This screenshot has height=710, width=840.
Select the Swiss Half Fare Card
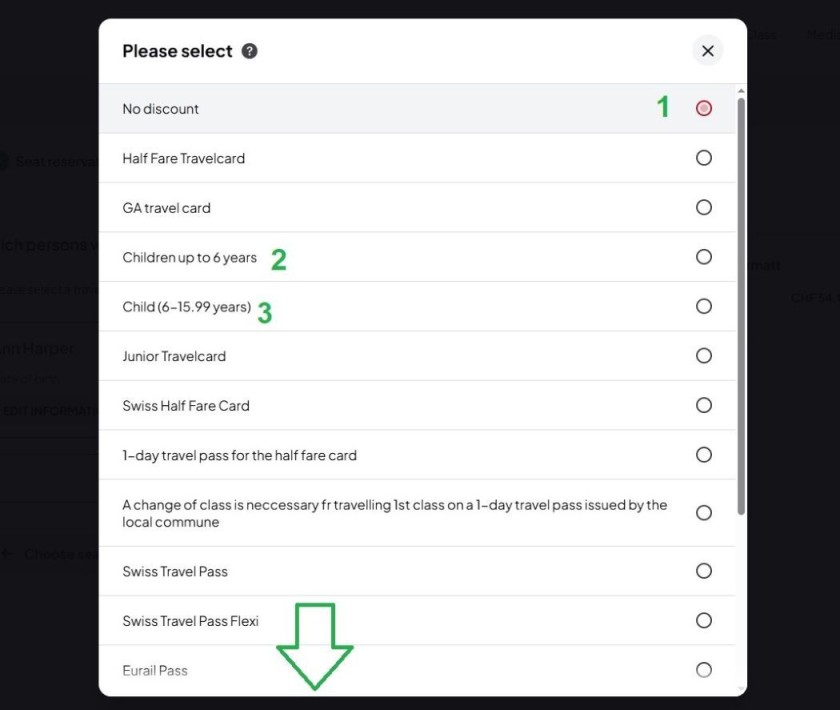click(x=704, y=405)
